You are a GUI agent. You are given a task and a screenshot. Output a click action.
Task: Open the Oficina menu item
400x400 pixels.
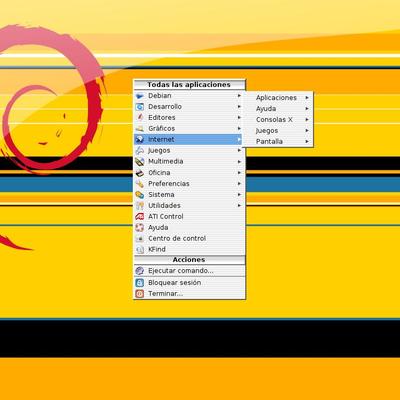tap(189, 173)
